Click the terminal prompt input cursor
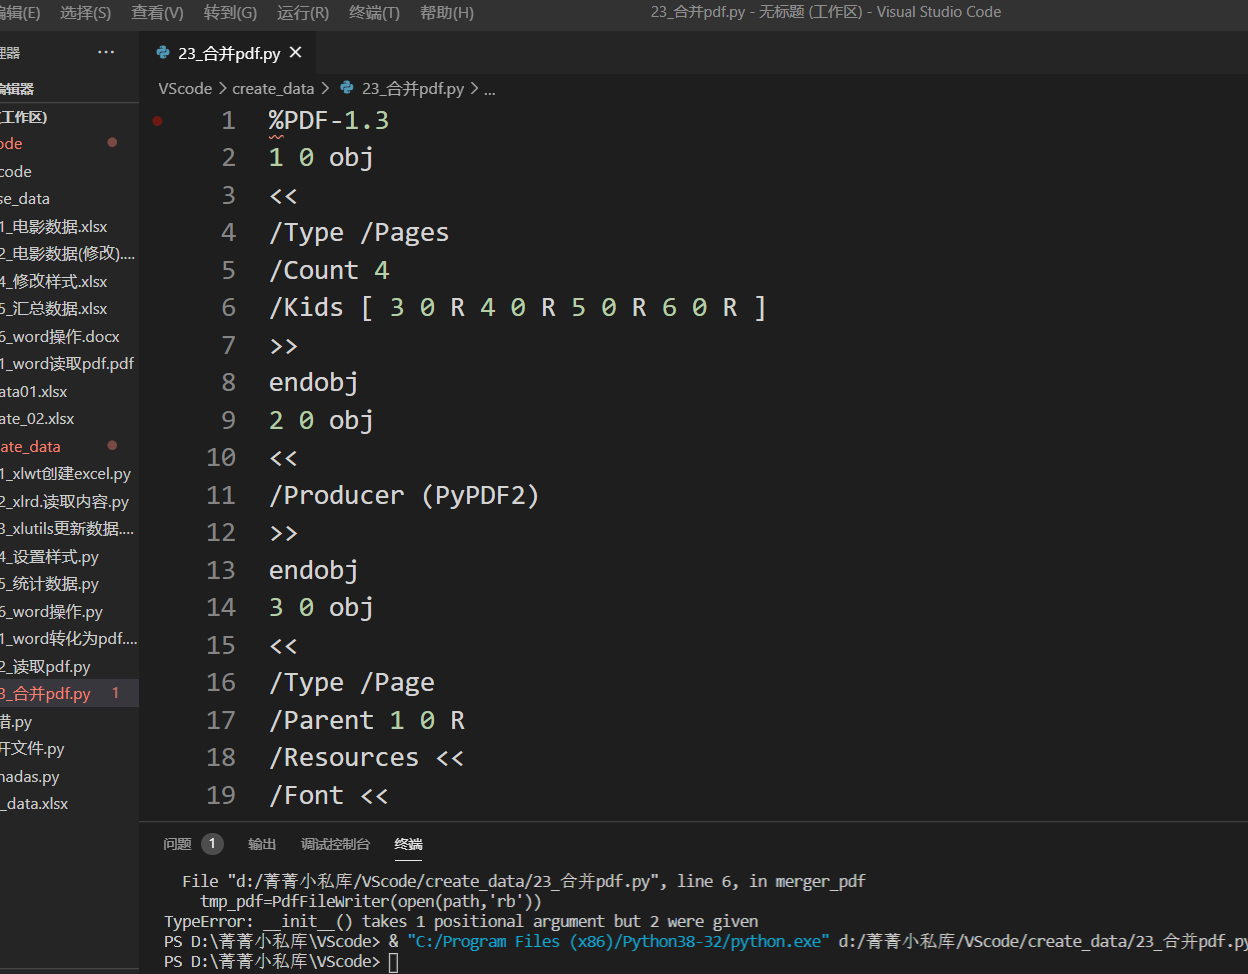The height and width of the screenshot is (974, 1248). click(394, 962)
